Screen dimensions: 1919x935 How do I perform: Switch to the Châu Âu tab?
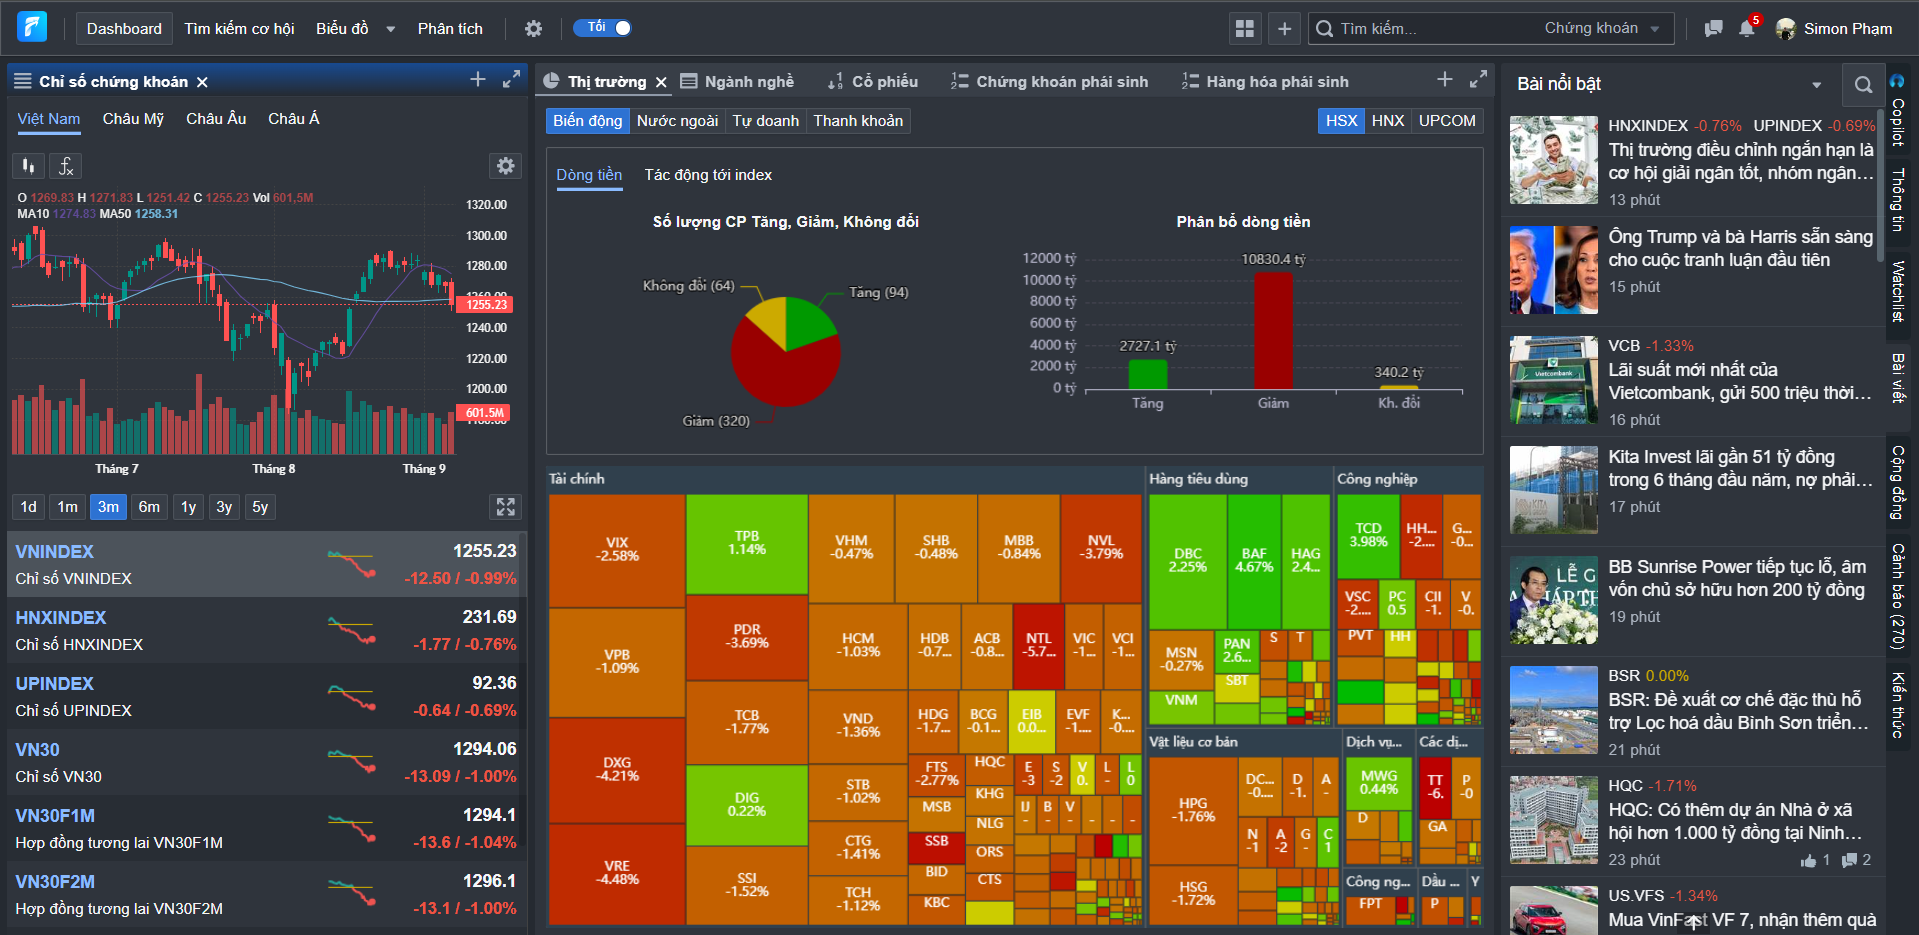point(216,119)
